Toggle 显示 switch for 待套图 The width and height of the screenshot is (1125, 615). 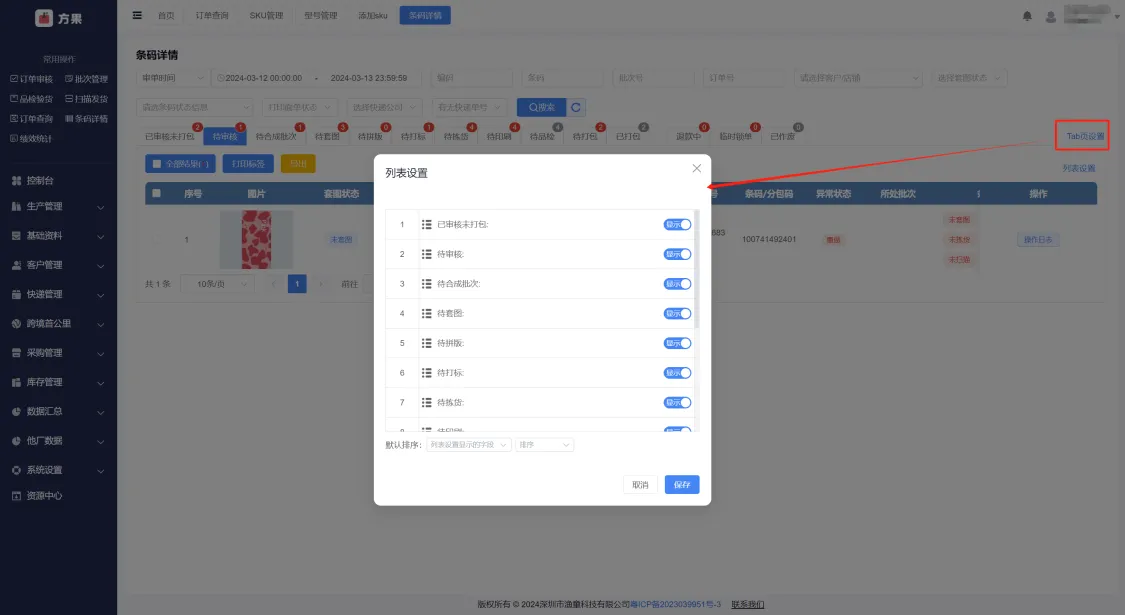677,314
